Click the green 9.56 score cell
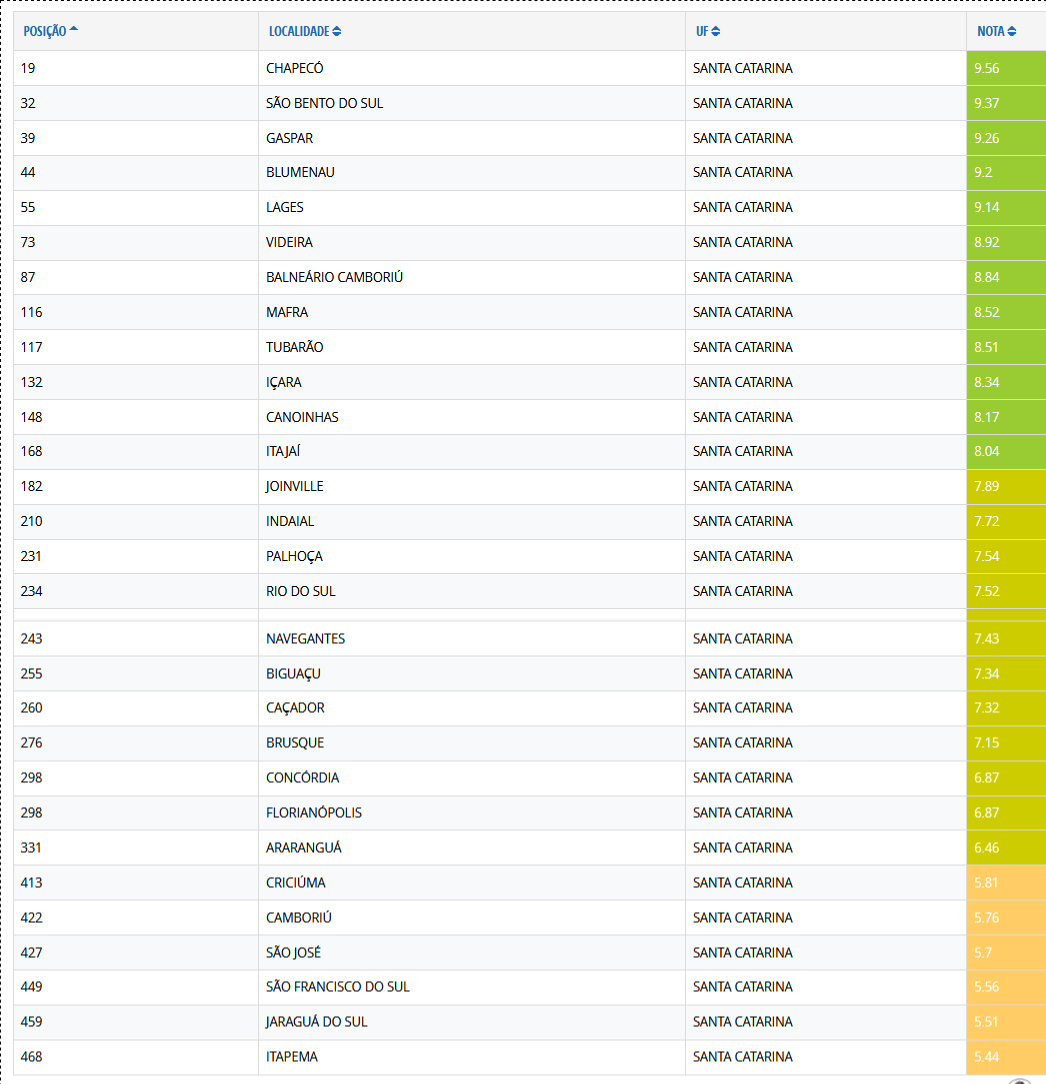 [x=988, y=69]
